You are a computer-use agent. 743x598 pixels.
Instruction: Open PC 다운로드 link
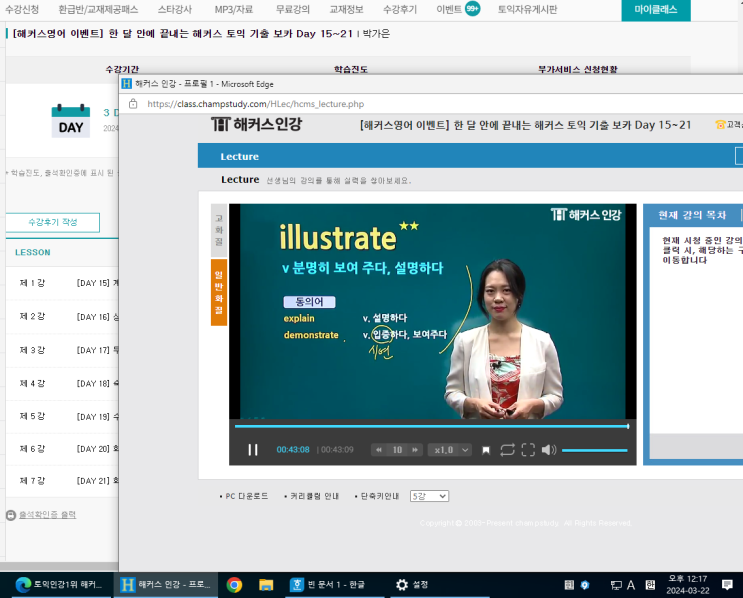coord(244,496)
